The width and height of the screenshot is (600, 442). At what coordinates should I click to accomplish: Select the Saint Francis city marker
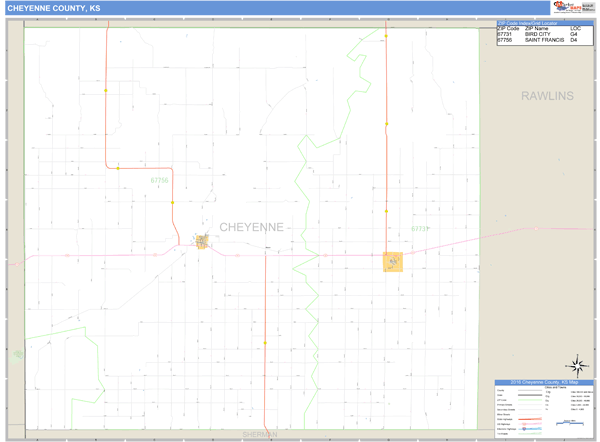tap(202, 242)
